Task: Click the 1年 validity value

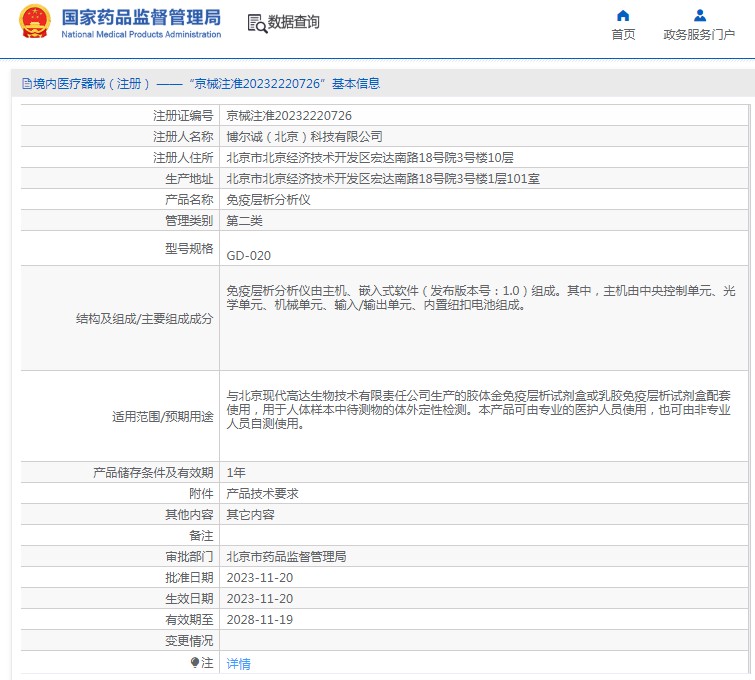Action: (x=236, y=472)
